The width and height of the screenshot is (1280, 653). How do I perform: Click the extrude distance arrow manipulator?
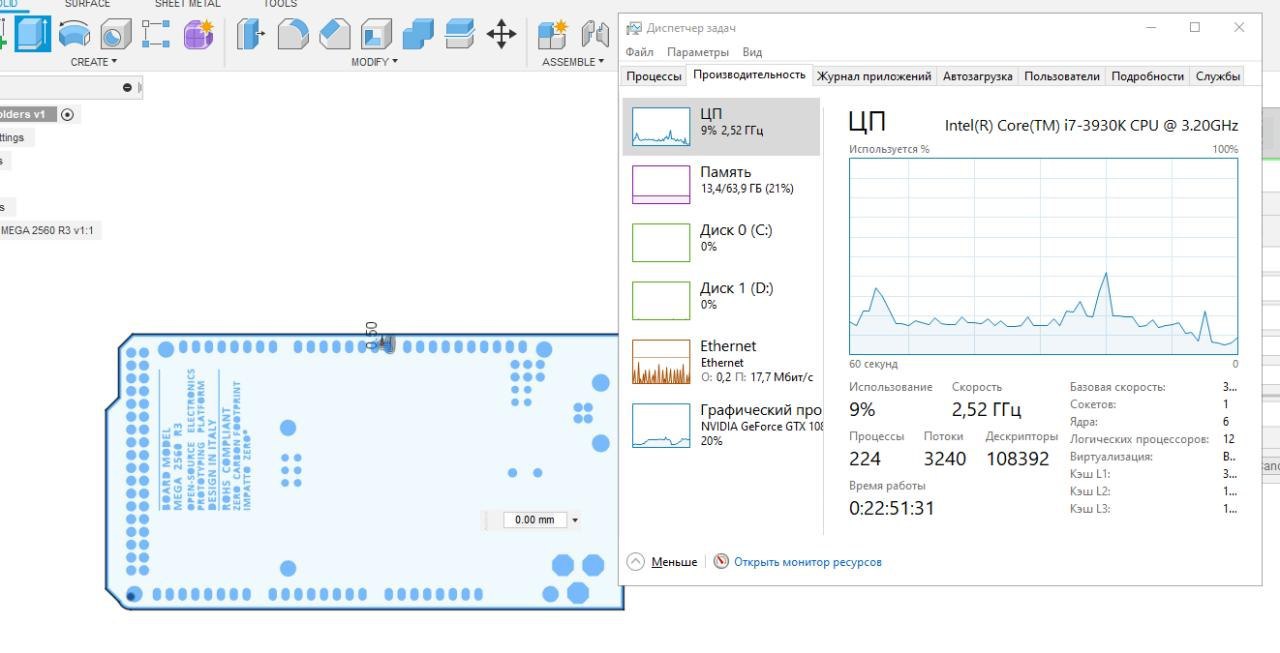(x=388, y=343)
